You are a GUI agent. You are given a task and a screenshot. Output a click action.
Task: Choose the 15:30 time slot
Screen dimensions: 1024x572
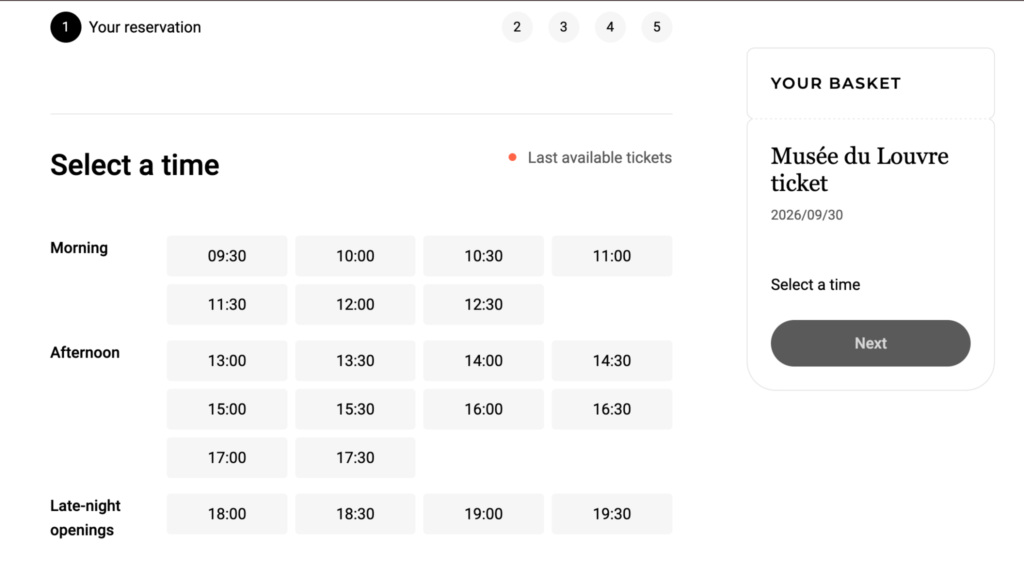[355, 409]
